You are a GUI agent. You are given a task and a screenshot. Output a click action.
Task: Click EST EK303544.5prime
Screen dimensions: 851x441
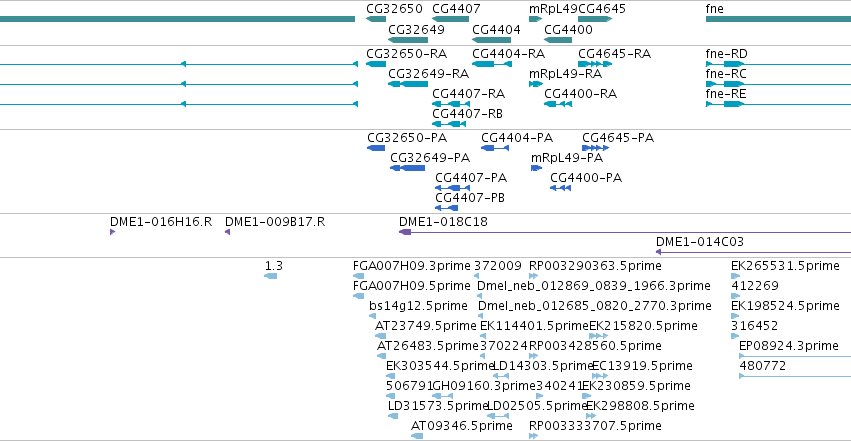click(x=440, y=366)
